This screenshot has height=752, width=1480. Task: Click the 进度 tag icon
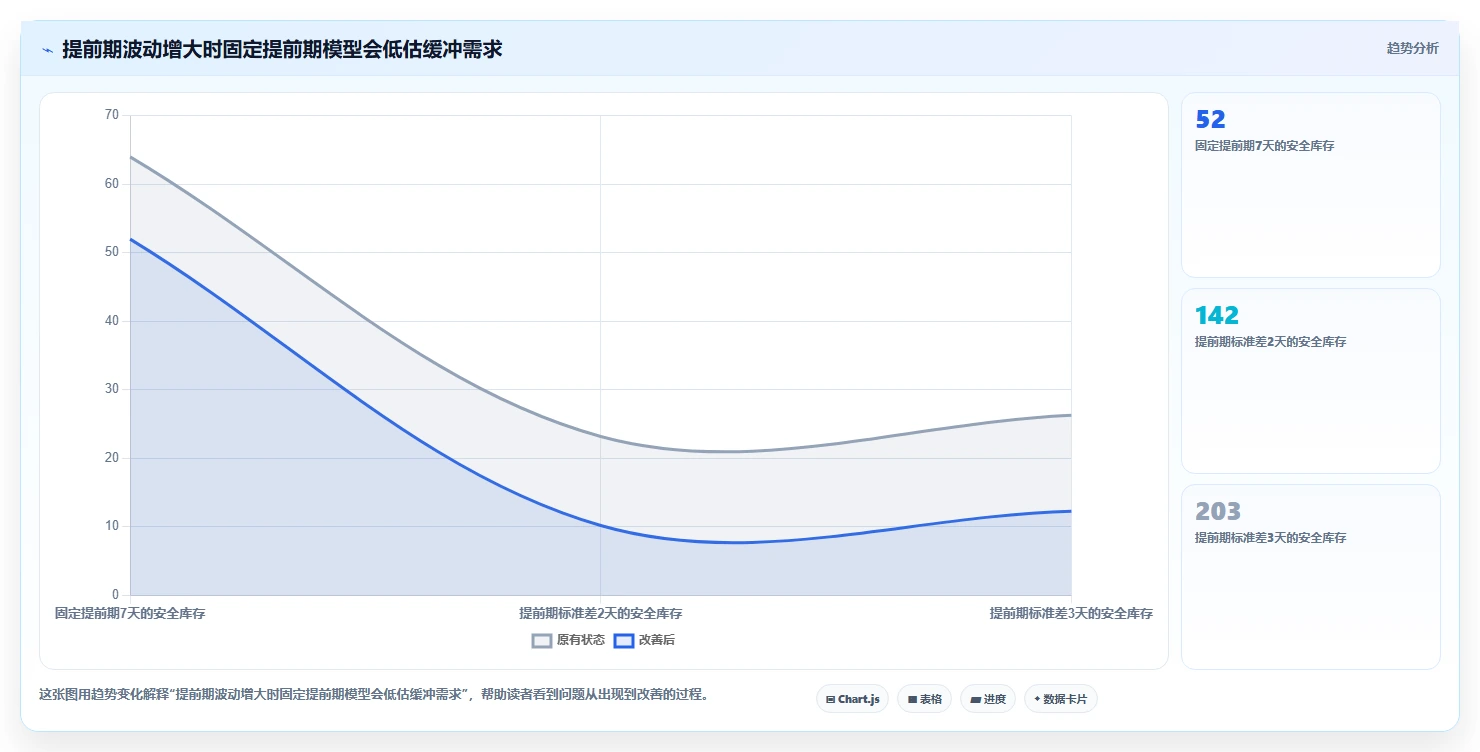tap(975, 700)
